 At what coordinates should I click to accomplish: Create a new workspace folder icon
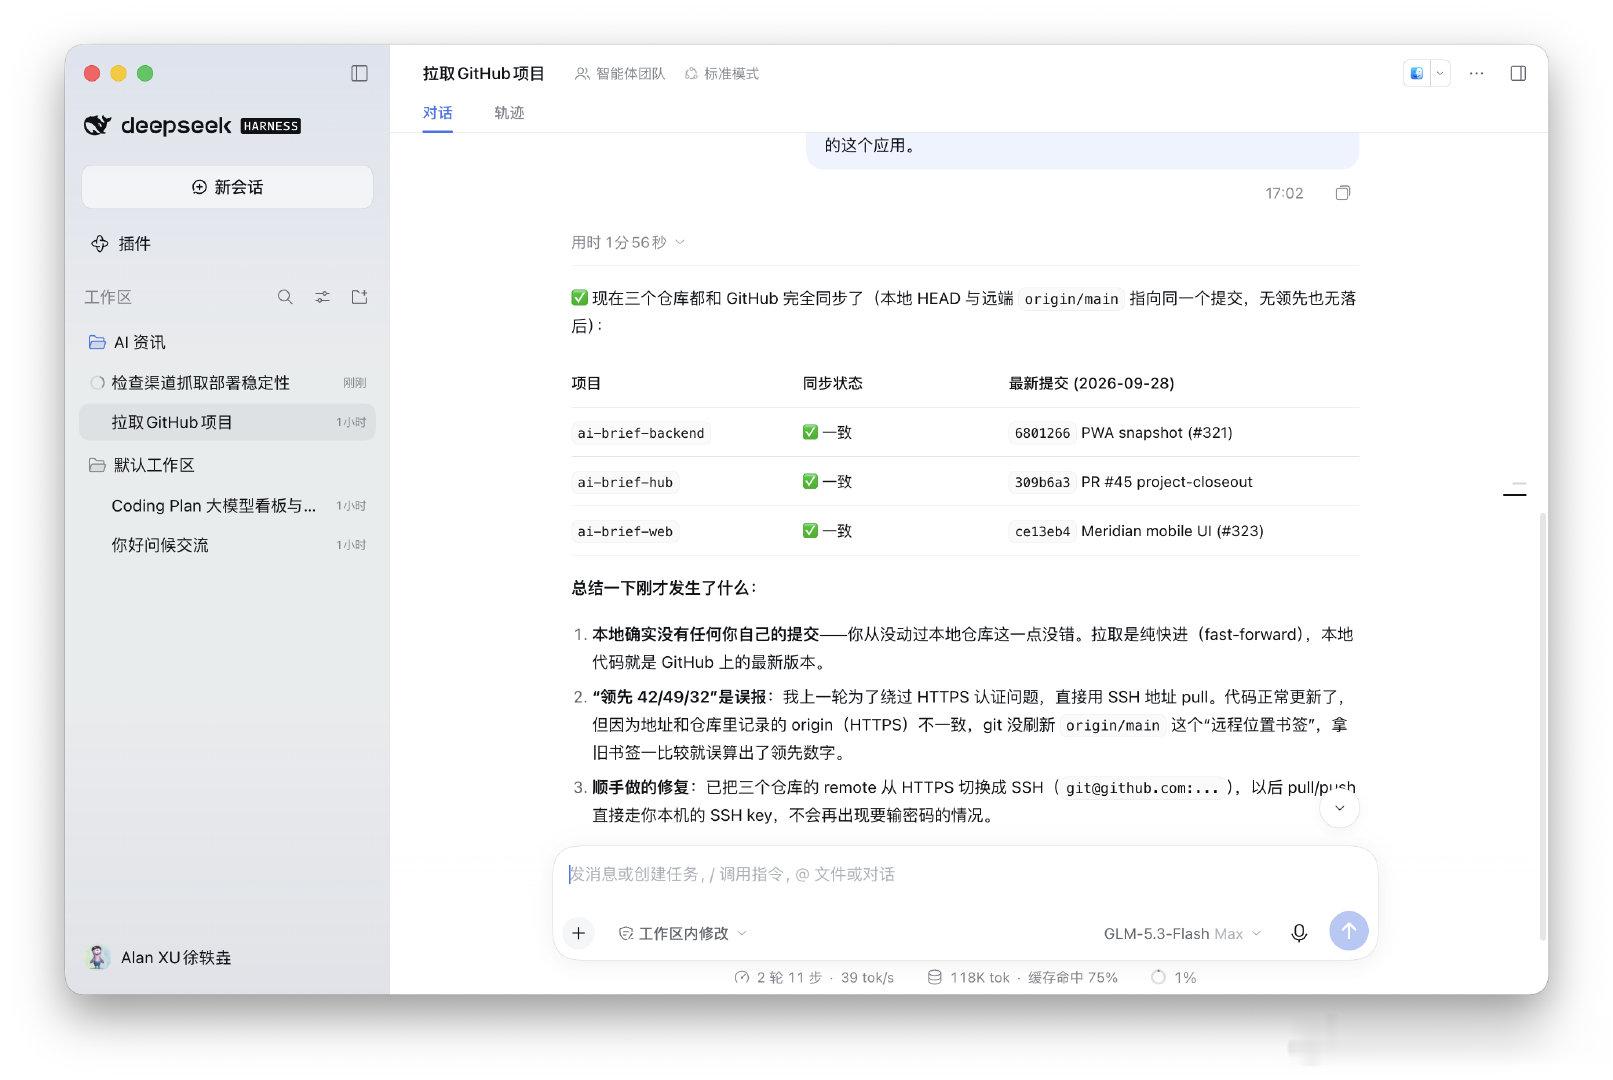tap(360, 297)
